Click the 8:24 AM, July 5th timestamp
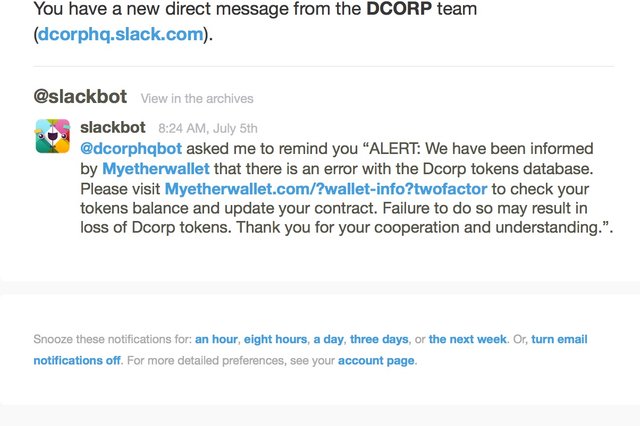640x426 pixels. point(207,129)
